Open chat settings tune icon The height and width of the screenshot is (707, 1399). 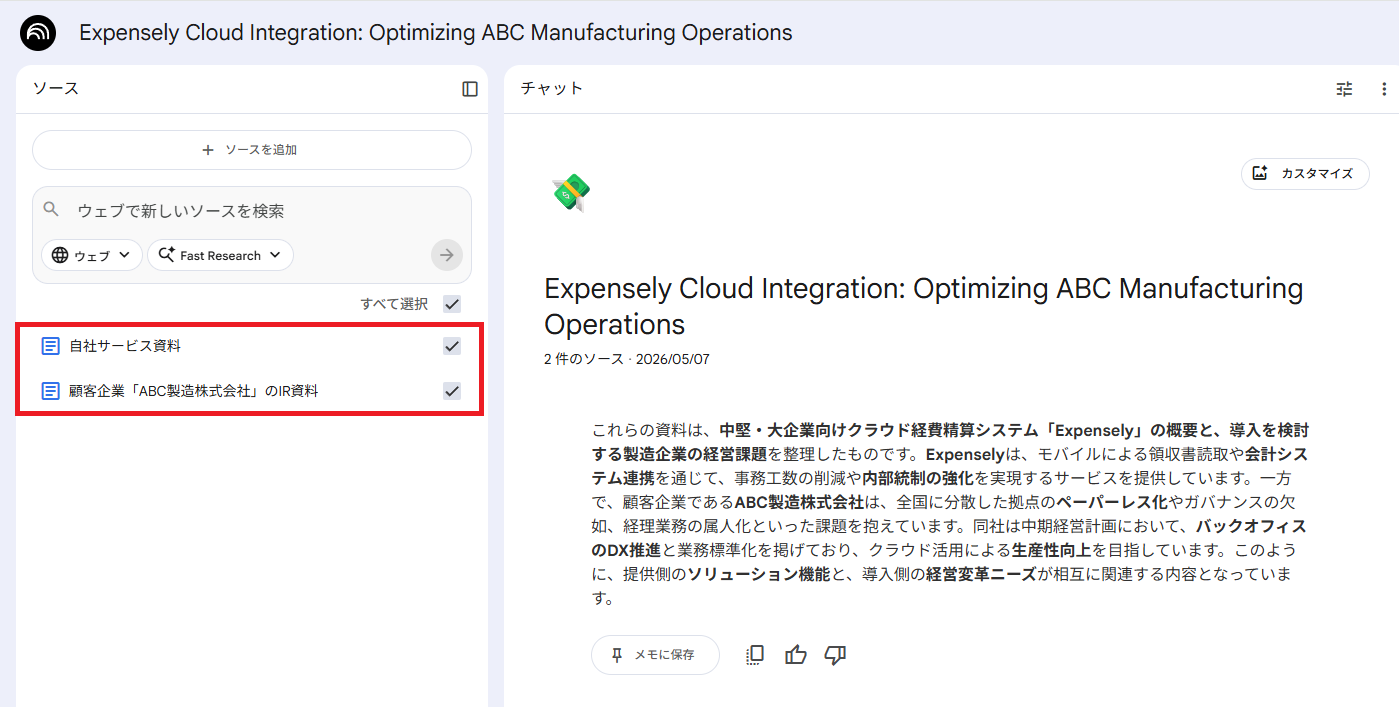click(1344, 89)
